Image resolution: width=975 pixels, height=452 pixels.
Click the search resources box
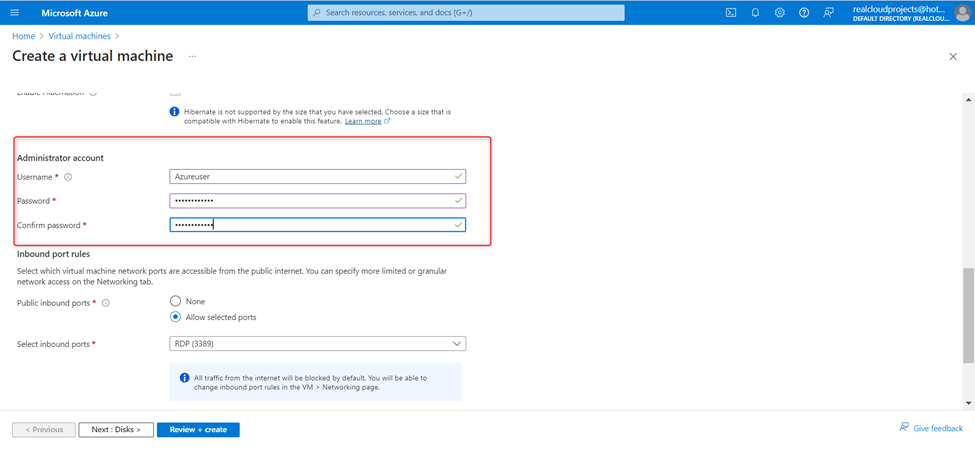coord(466,12)
